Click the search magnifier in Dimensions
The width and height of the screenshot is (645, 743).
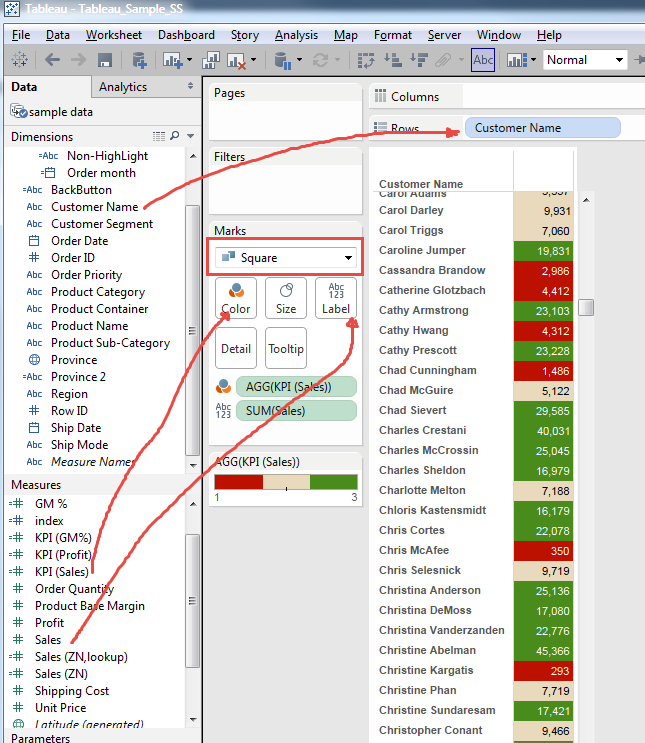(174, 136)
